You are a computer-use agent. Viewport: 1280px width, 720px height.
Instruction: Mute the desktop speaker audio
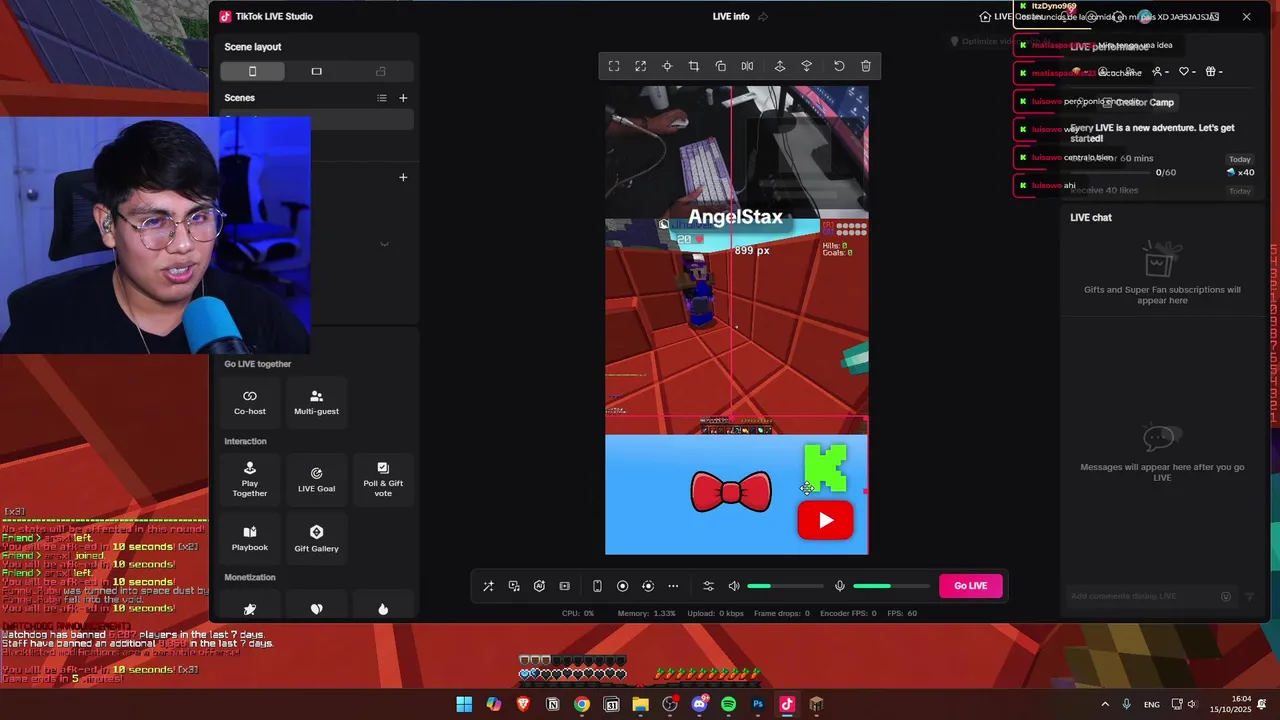[x=734, y=586]
